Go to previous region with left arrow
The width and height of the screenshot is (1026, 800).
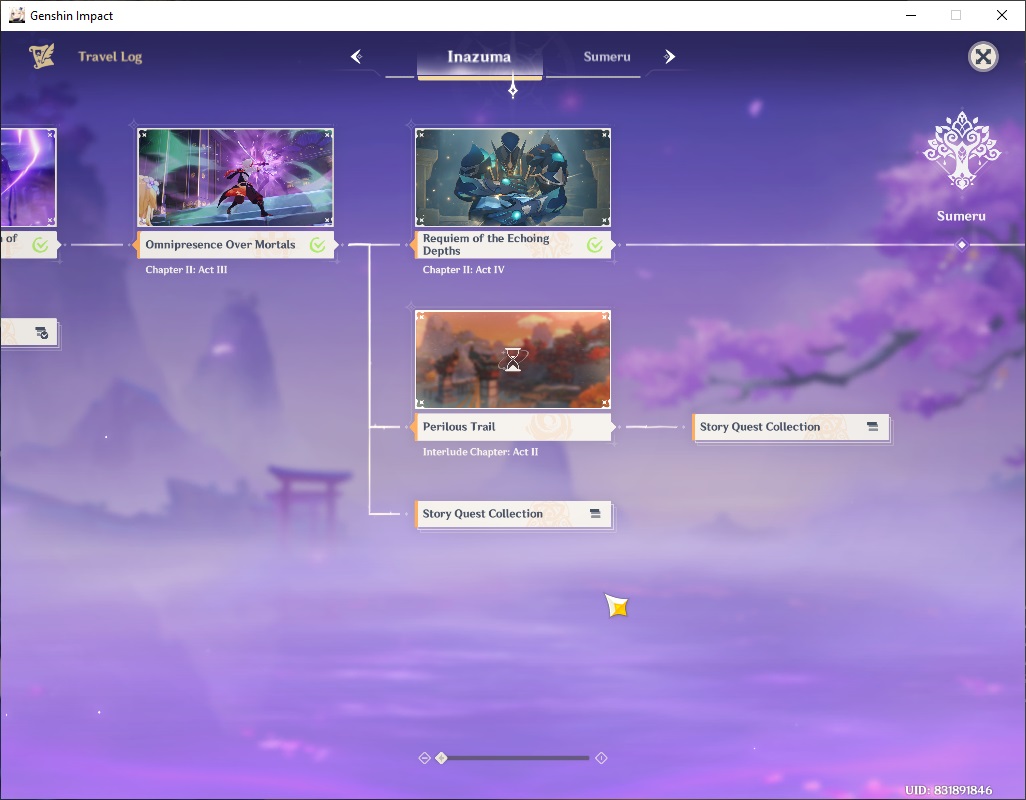(x=357, y=57)
